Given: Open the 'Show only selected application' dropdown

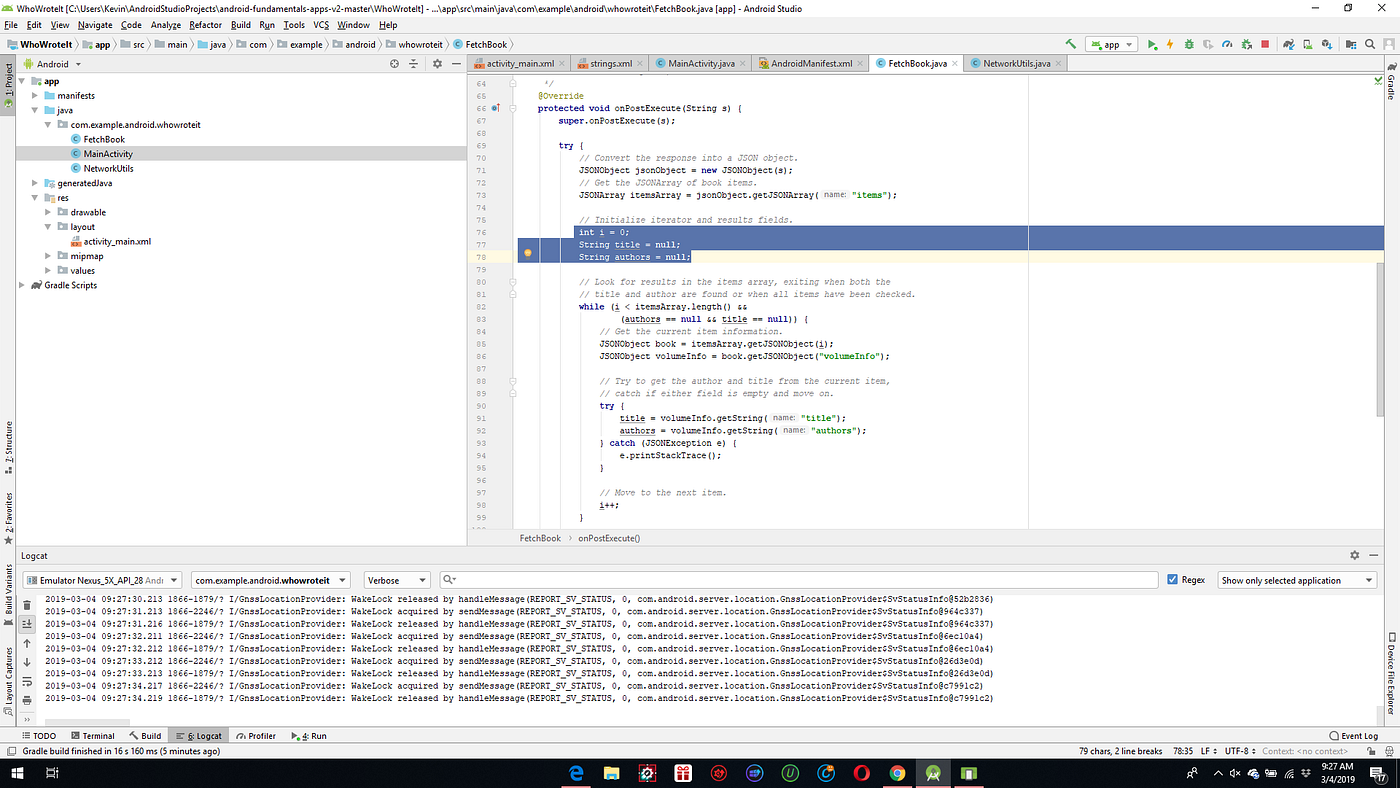Looking at the screenshot, I should (x=1297, y=578).
